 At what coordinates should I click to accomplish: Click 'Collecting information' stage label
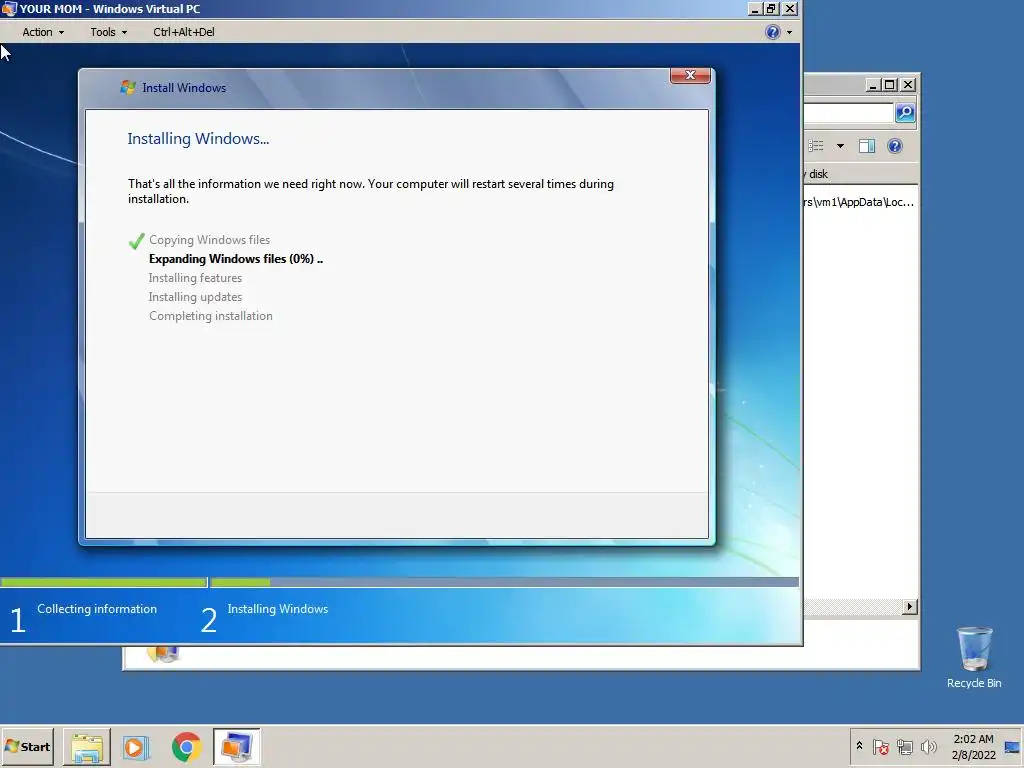click(97, 609)
